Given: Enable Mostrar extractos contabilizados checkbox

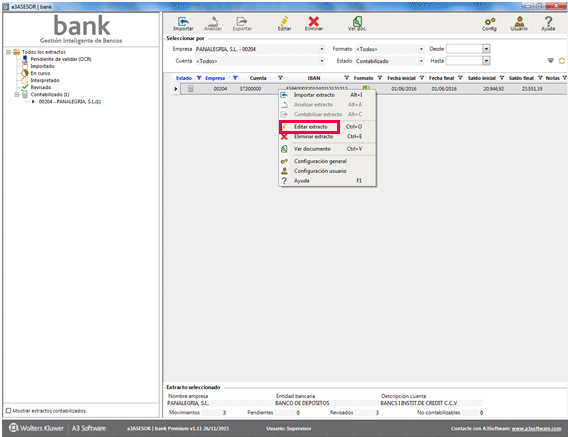Looking at the screenshot, I should click(8, 411).
